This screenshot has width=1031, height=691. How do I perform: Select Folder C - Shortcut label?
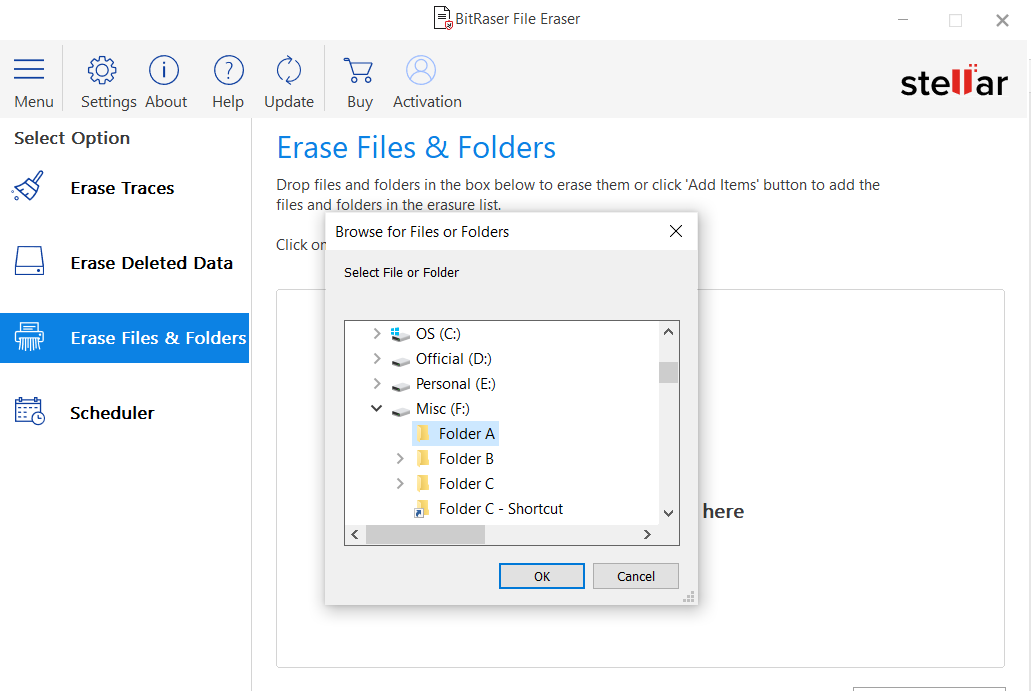pos(501,509)
